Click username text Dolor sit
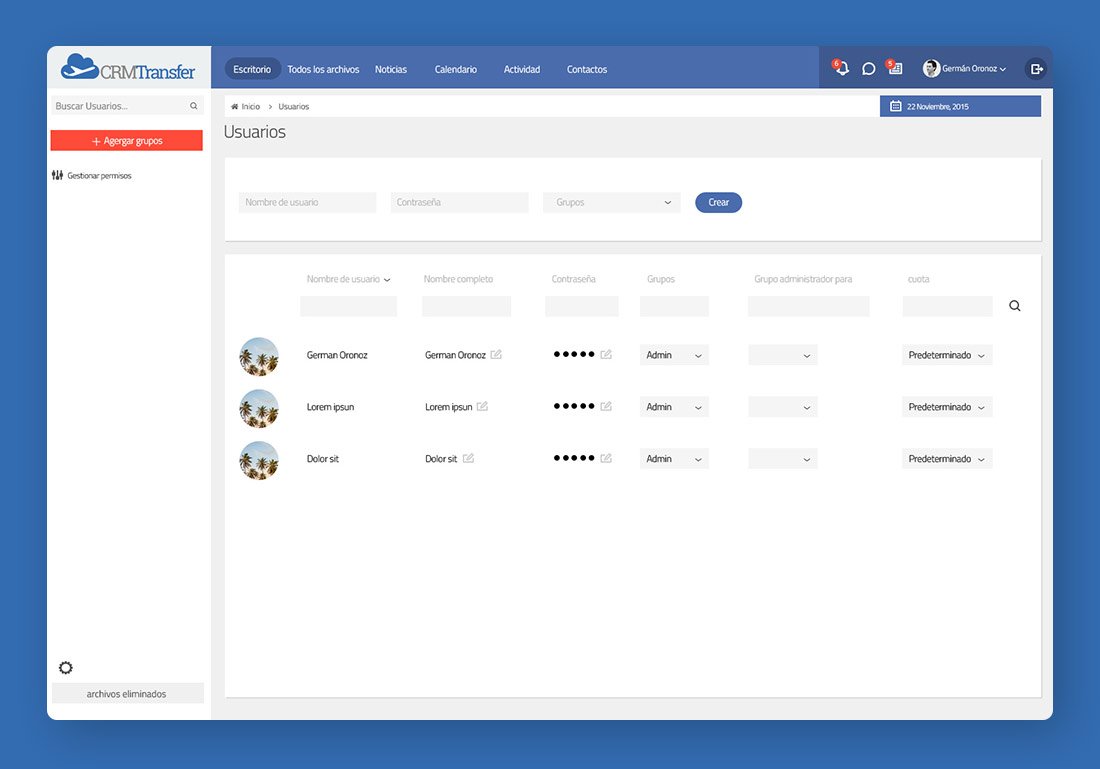Screen dimensions: 1100x769 [323, 459]
